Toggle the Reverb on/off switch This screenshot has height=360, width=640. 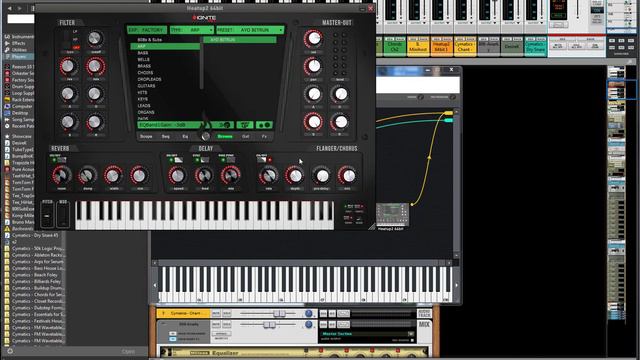click(x=58, y=160)
